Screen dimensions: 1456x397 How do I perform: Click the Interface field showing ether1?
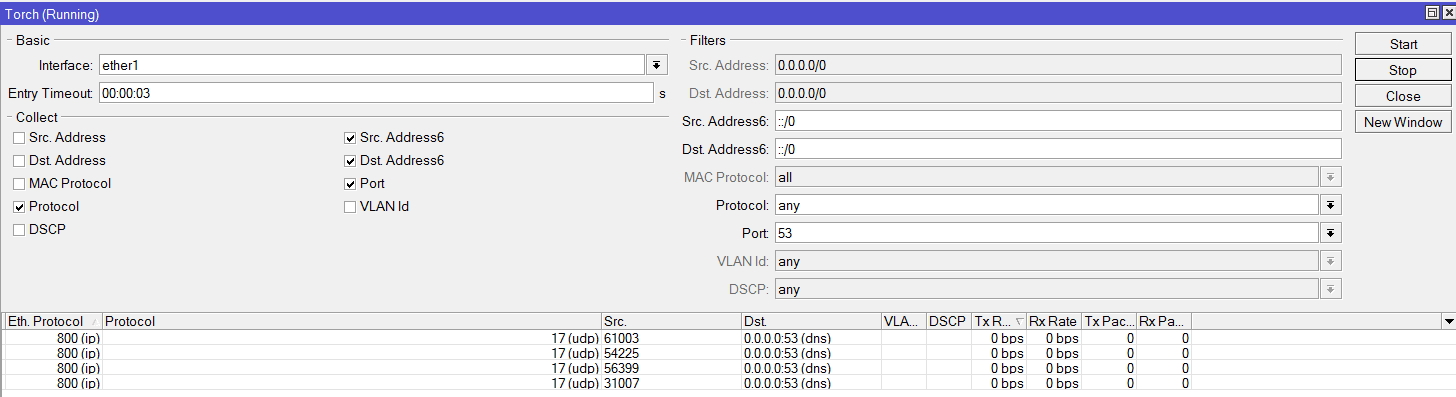(371, 65)
